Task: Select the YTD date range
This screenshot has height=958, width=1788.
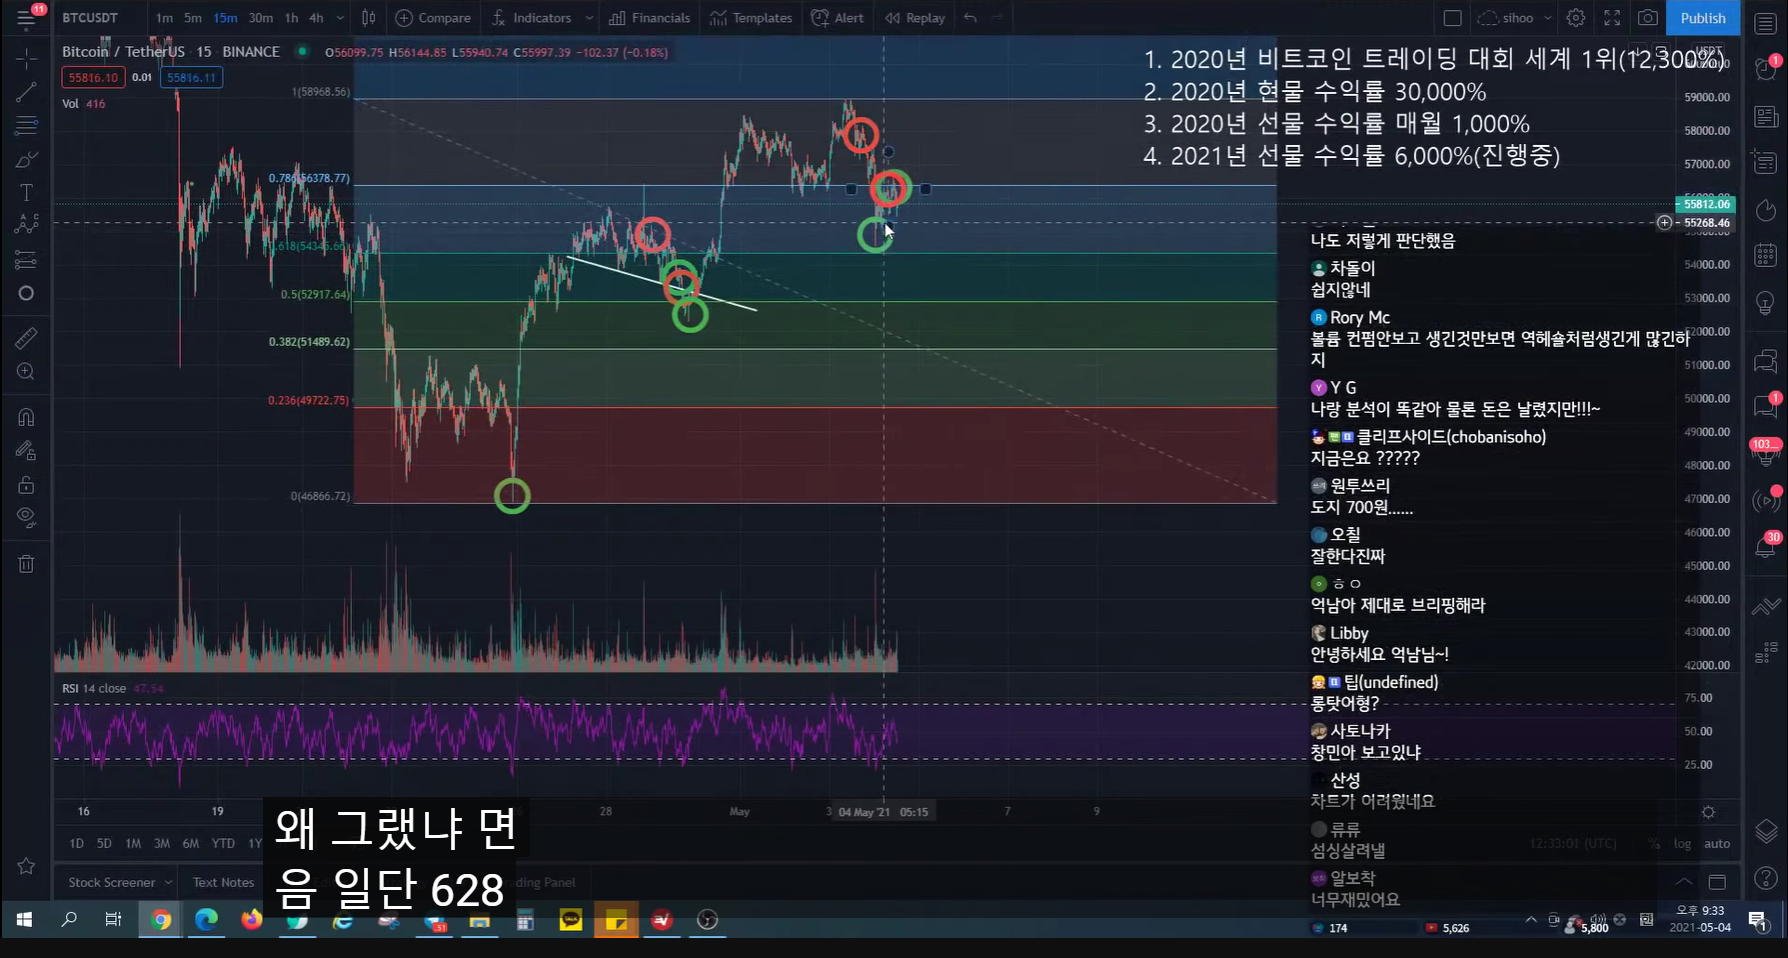Action: [223, 843]
